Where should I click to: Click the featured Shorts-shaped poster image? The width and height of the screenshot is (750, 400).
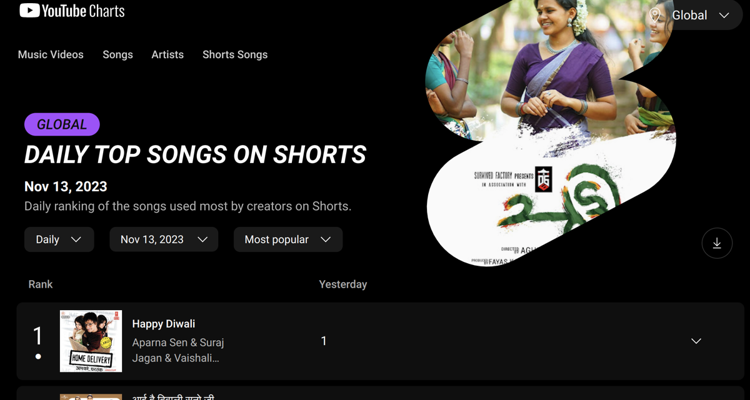pyautogui.click(x=550, y=133)
